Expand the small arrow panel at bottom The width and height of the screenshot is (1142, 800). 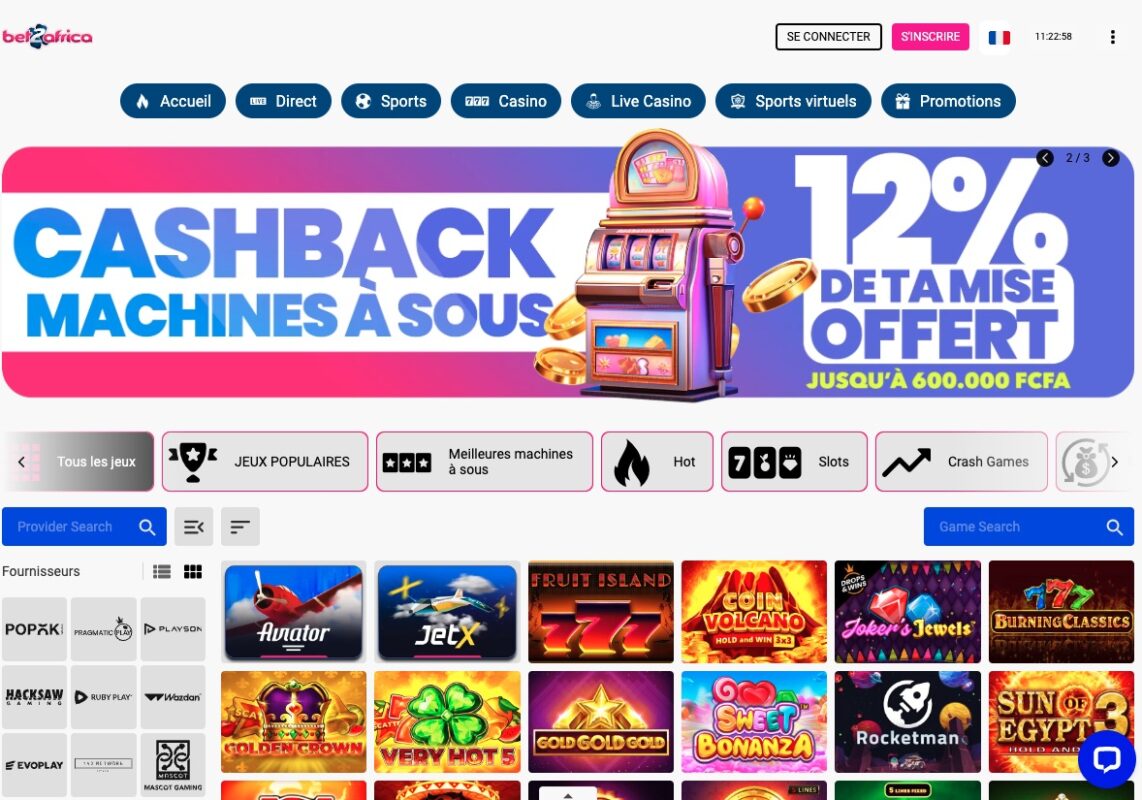[x=568, y=794]
